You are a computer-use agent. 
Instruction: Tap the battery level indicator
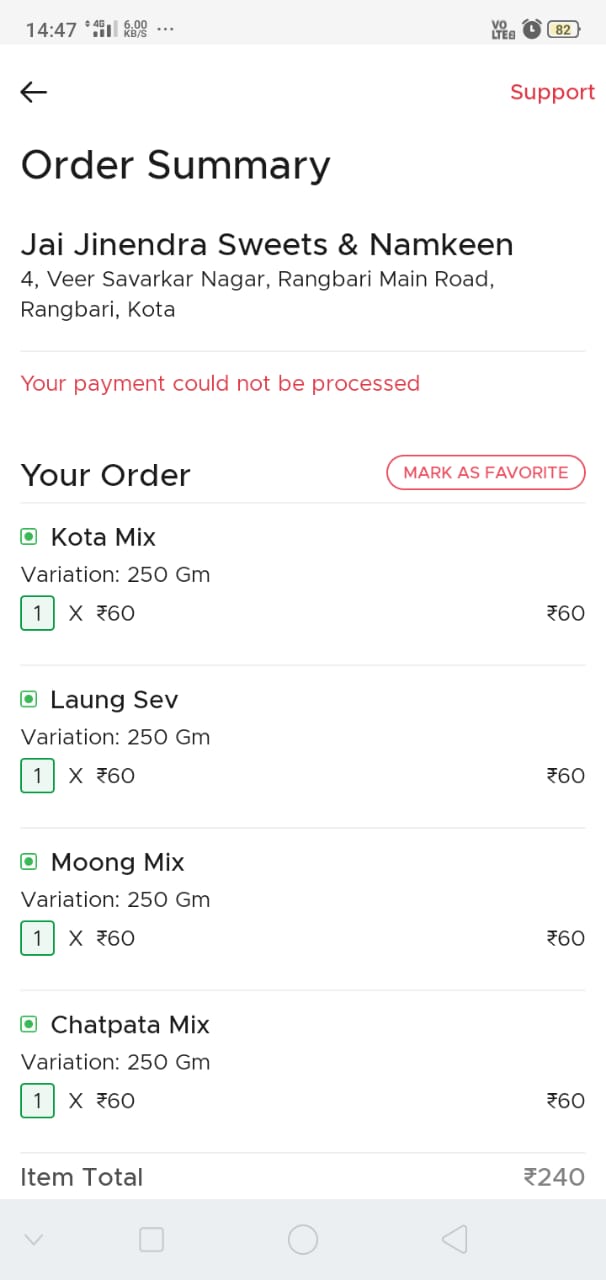pos(563,29)
